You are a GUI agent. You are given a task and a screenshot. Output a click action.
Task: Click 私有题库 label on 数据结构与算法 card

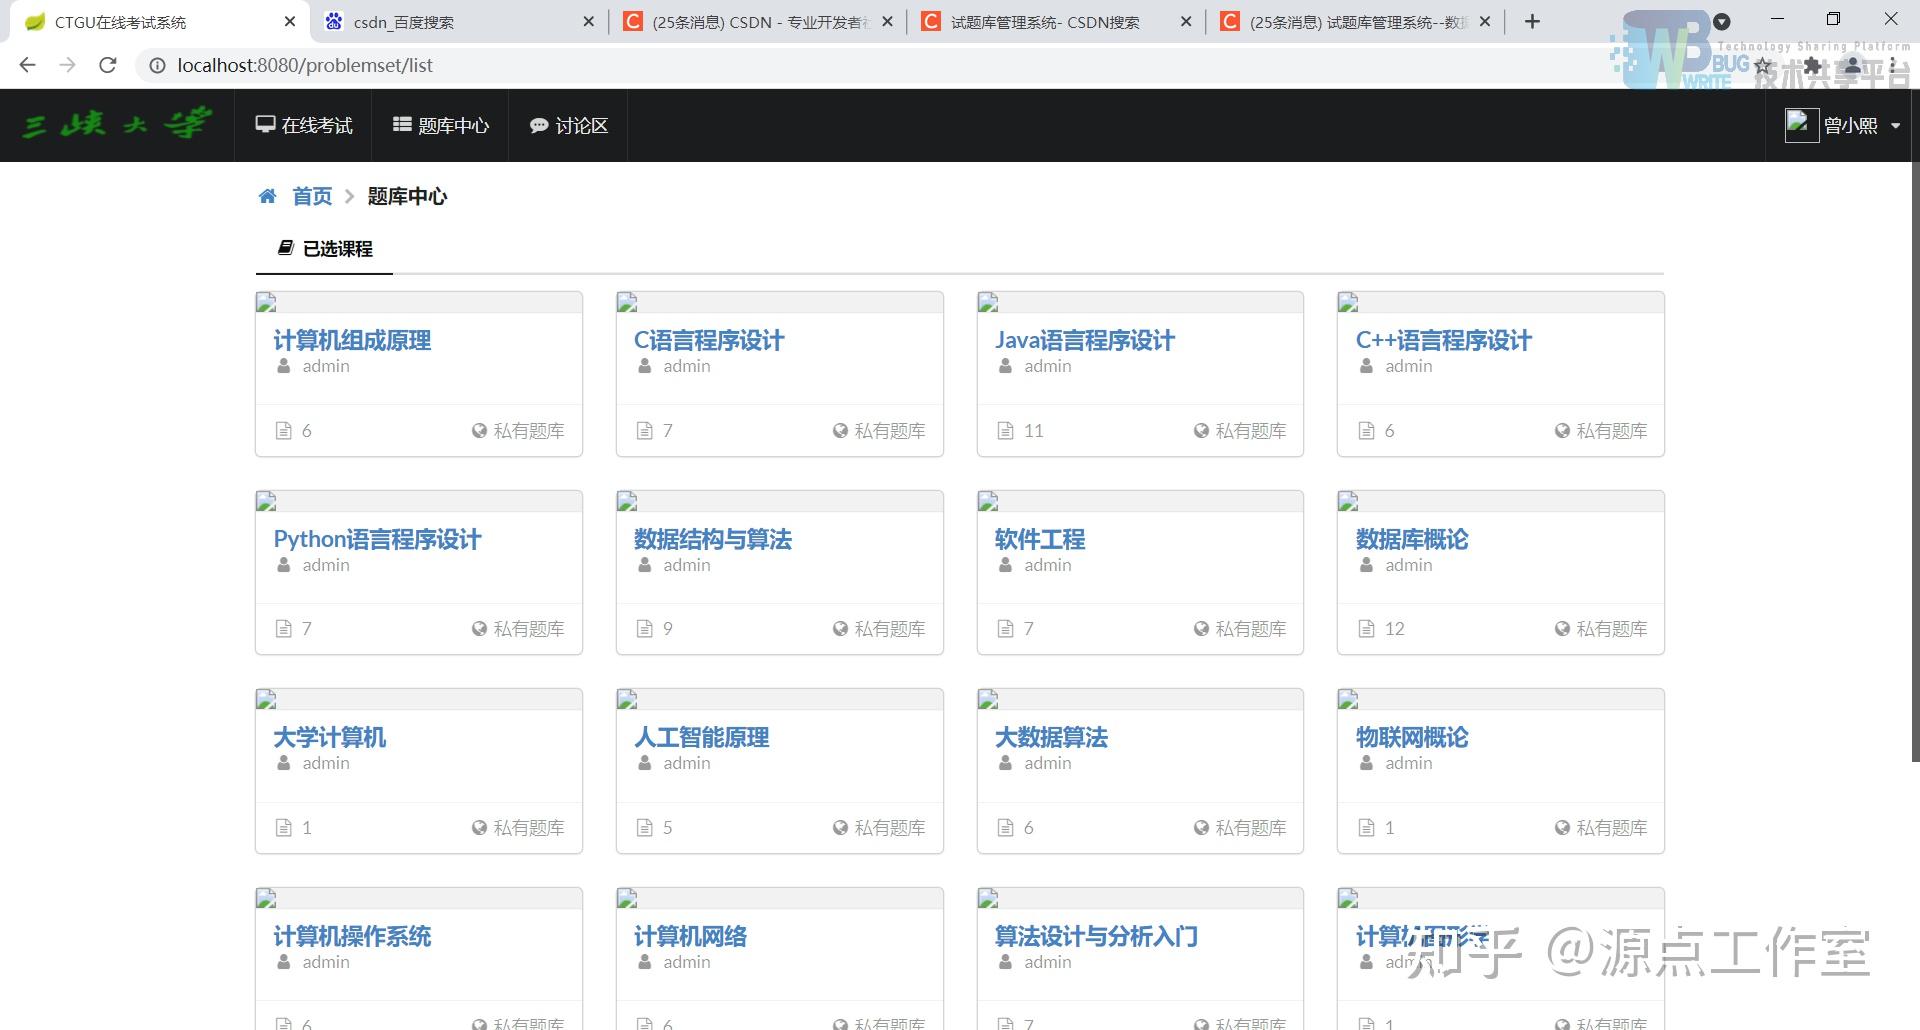coord(890,629)
